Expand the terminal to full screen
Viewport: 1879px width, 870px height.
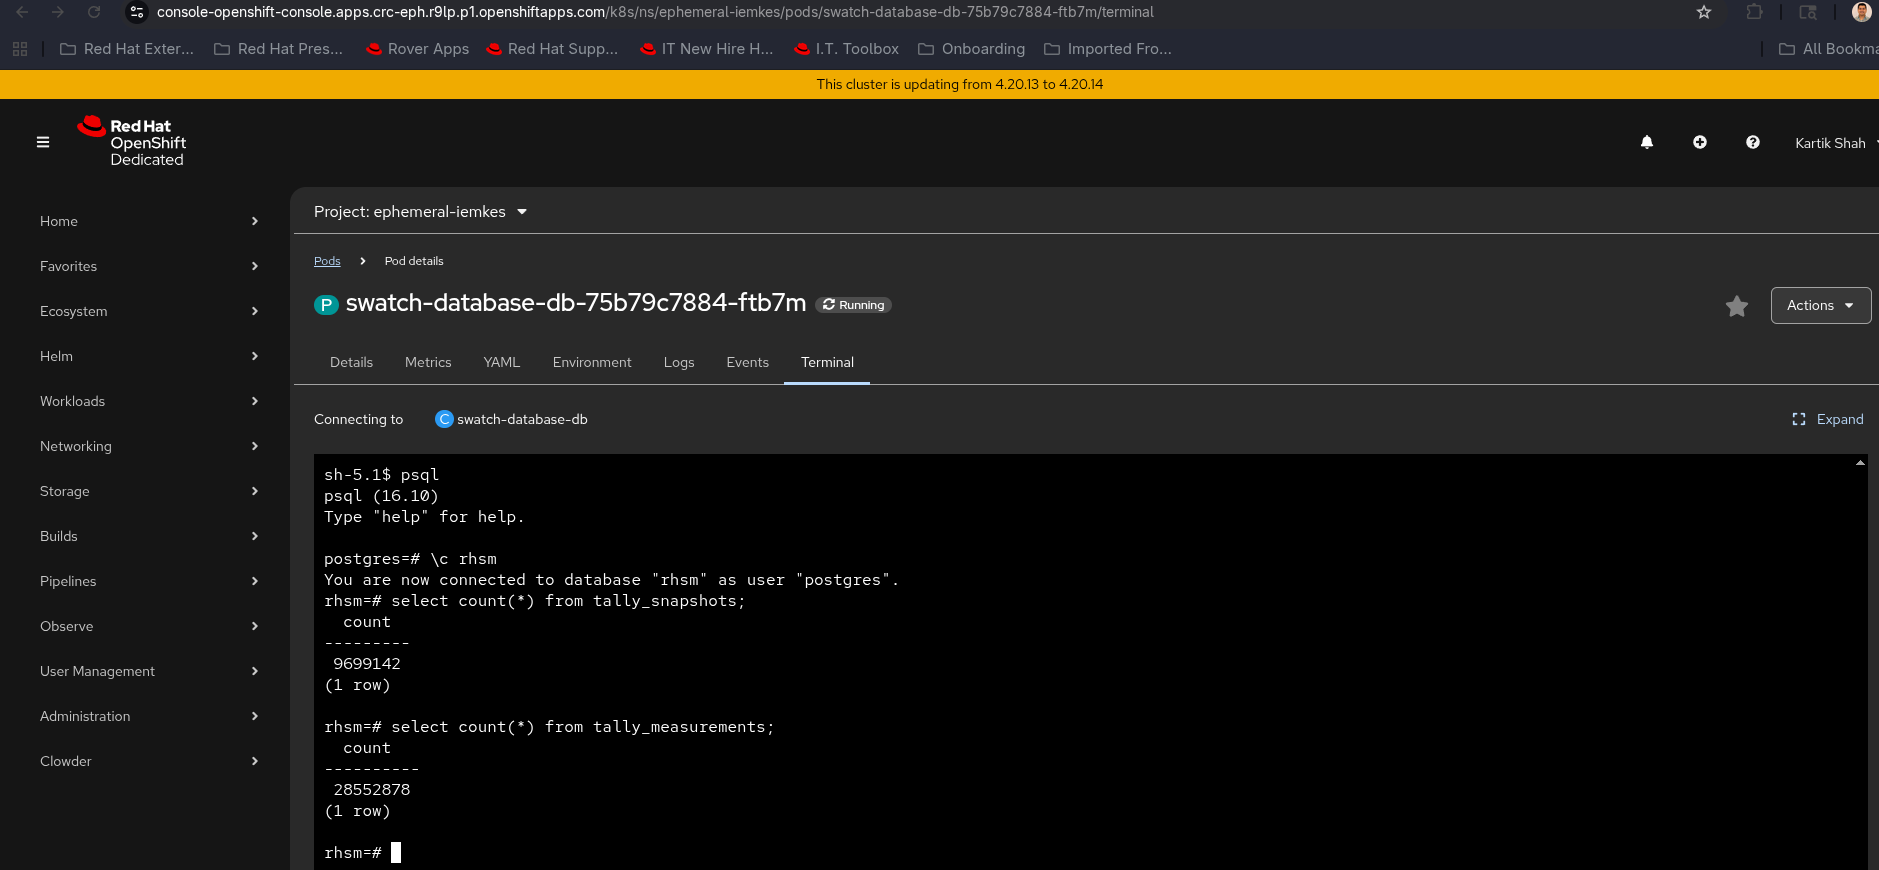coord(1828,419)
